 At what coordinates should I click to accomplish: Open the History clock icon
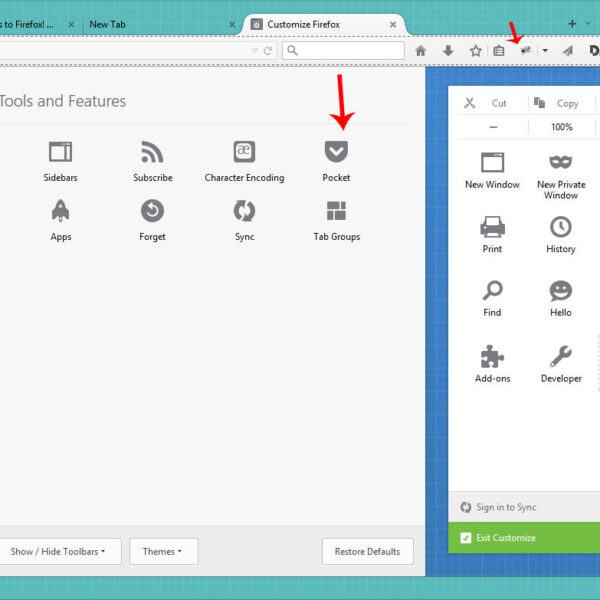coord(561,227)
